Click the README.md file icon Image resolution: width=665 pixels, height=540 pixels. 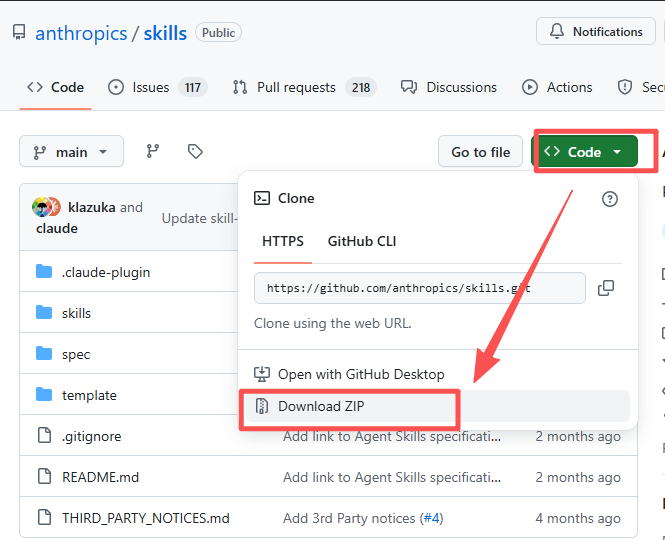coord(45,476)
